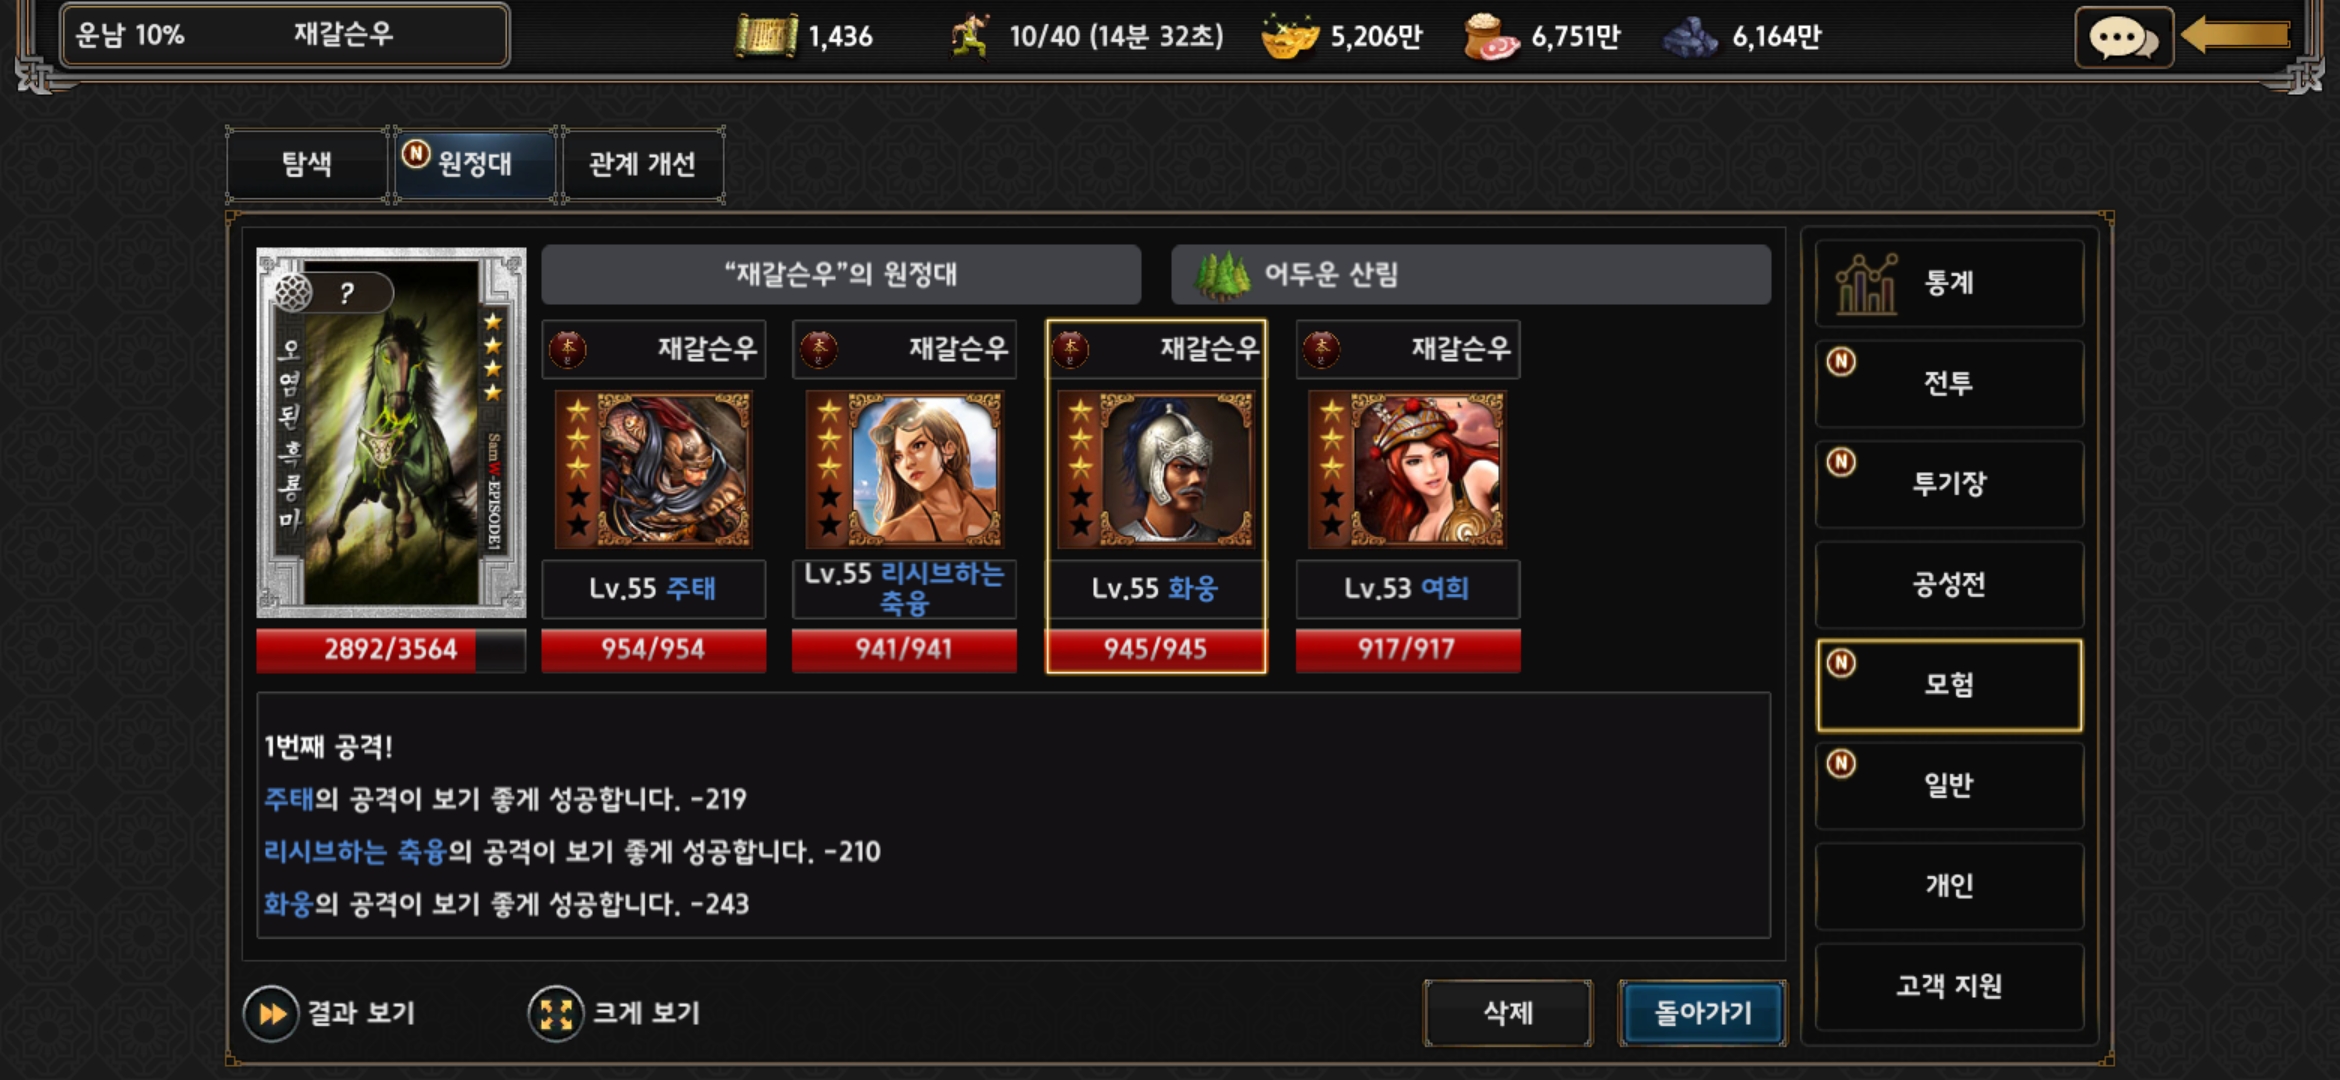Image resolution: width=2340 pixels, height=1080 pixels.
Task: Click the 돌아가기 button
Action: click(1703, 1014)
